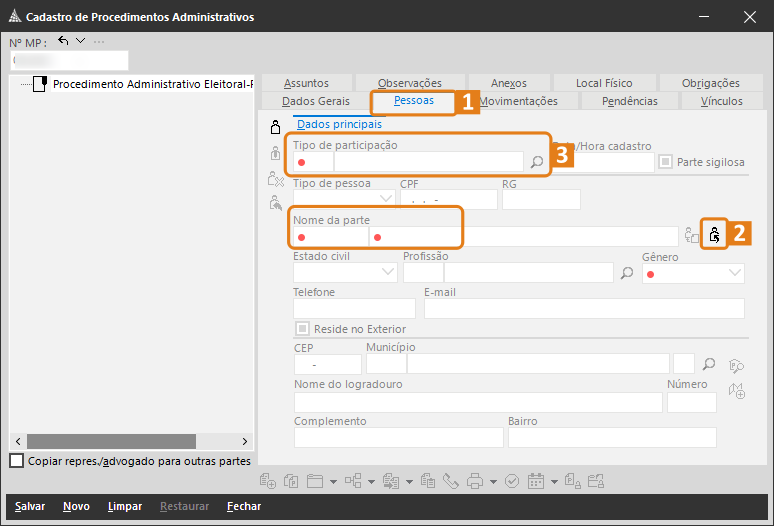Click the CPF input field
The image size is (774, 526).
(x=449, y=199)
